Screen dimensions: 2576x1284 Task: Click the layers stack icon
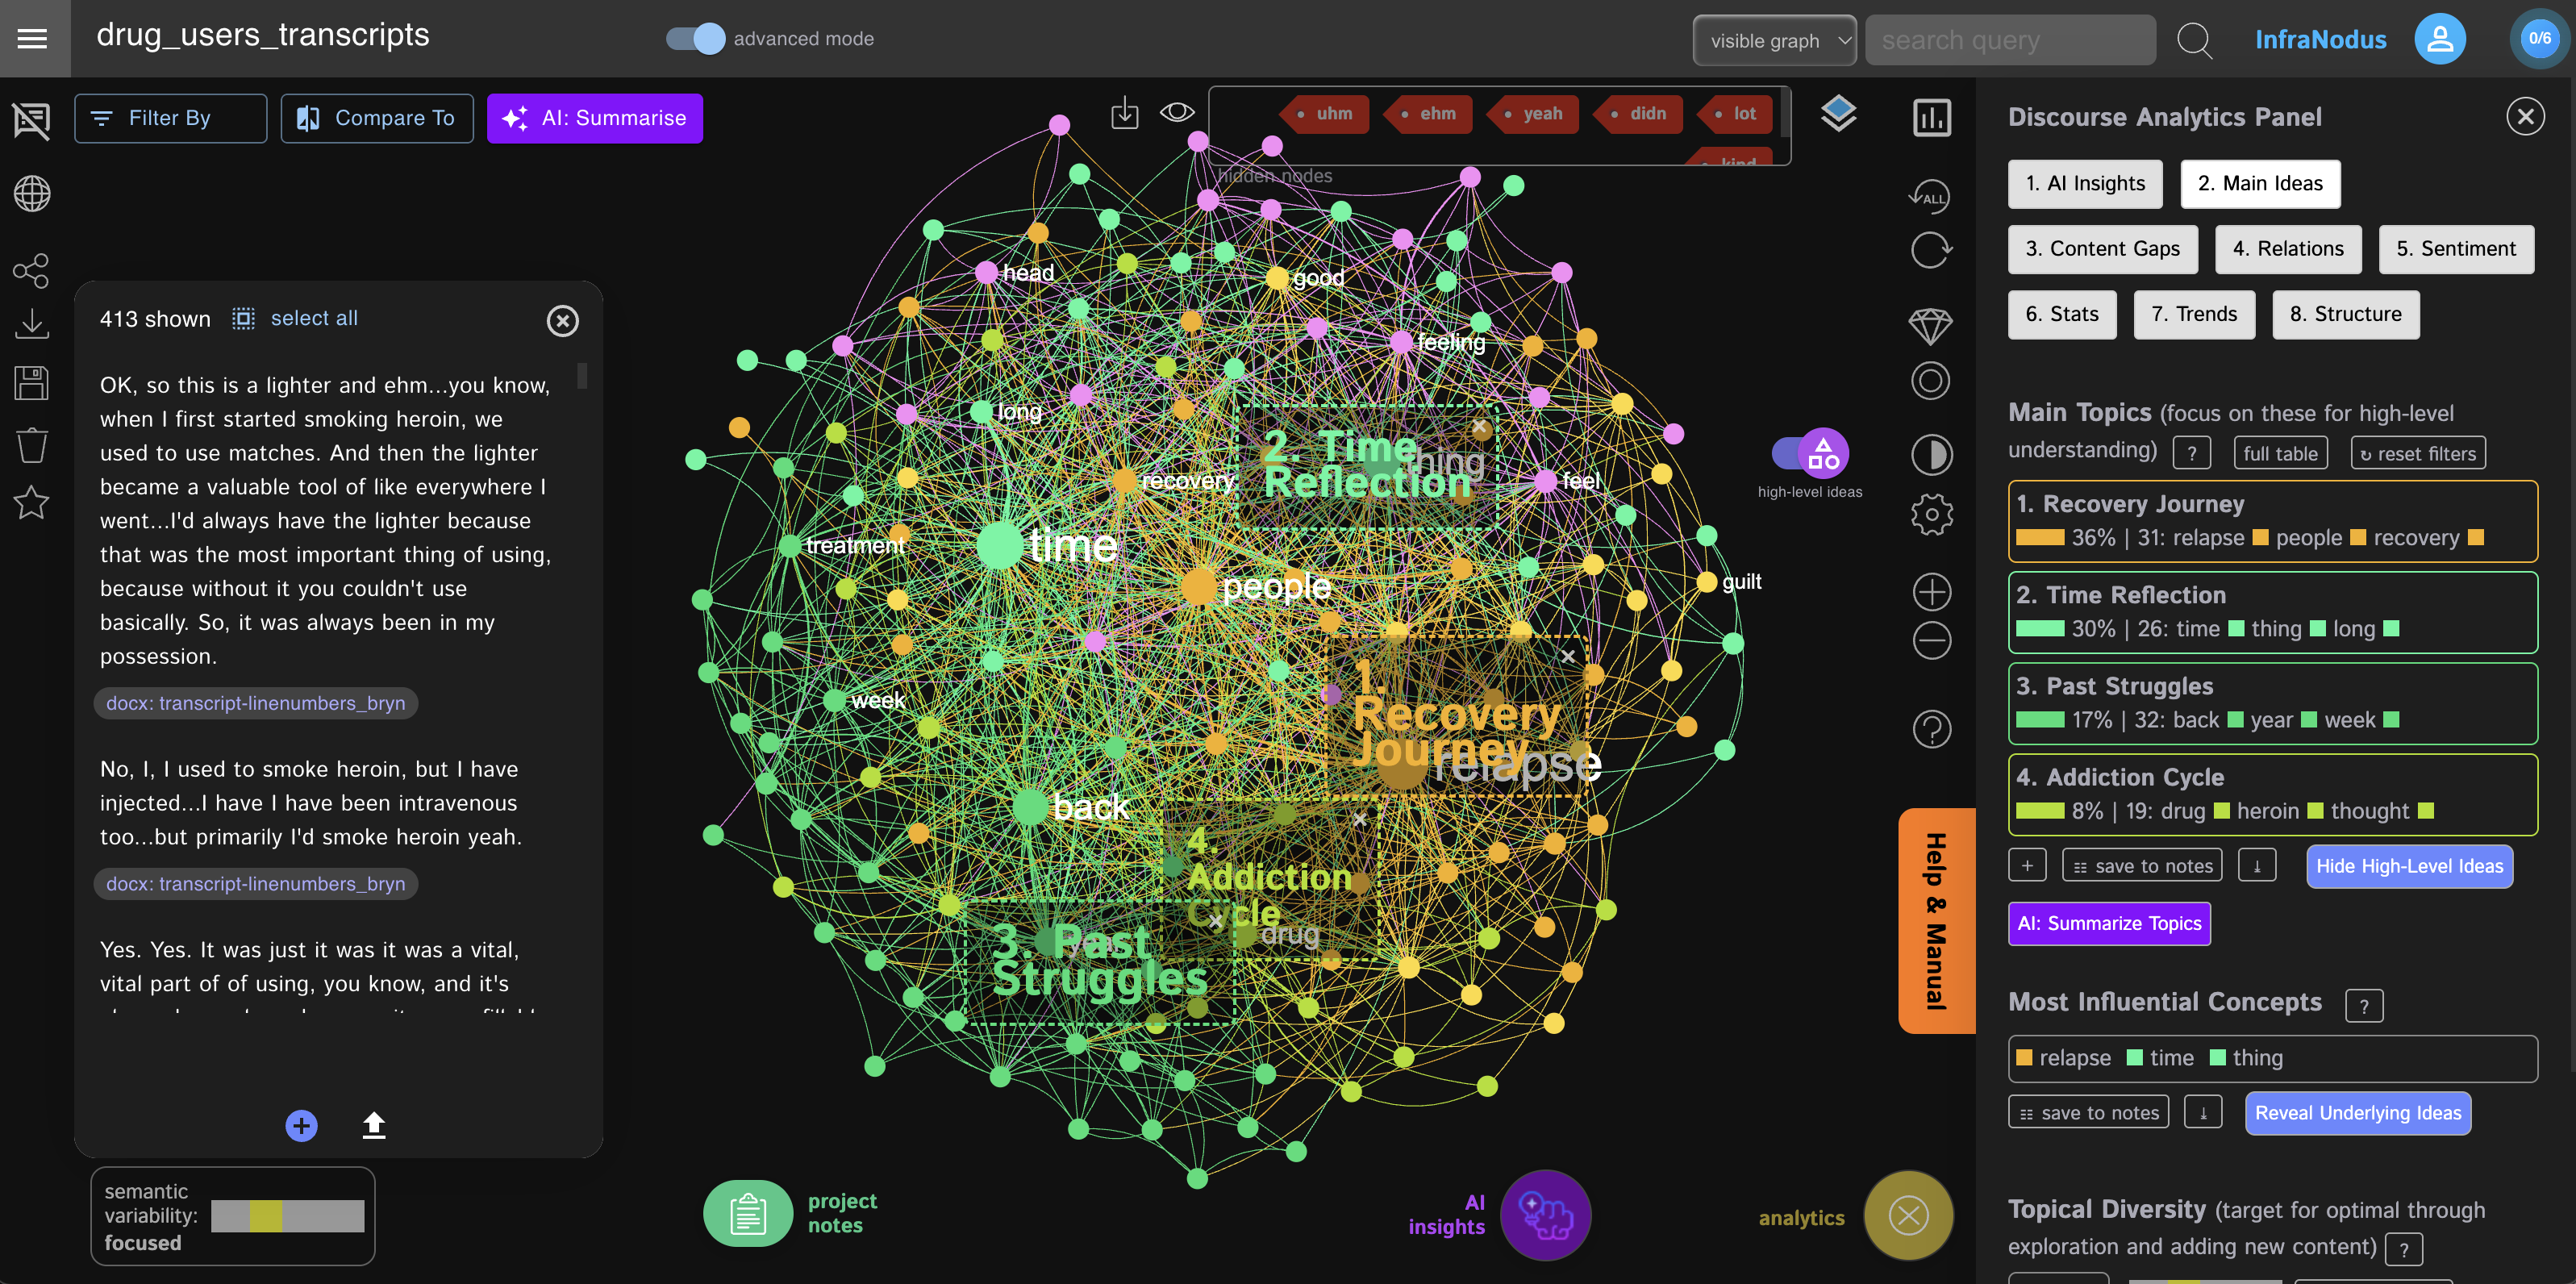coord(1838,114)
